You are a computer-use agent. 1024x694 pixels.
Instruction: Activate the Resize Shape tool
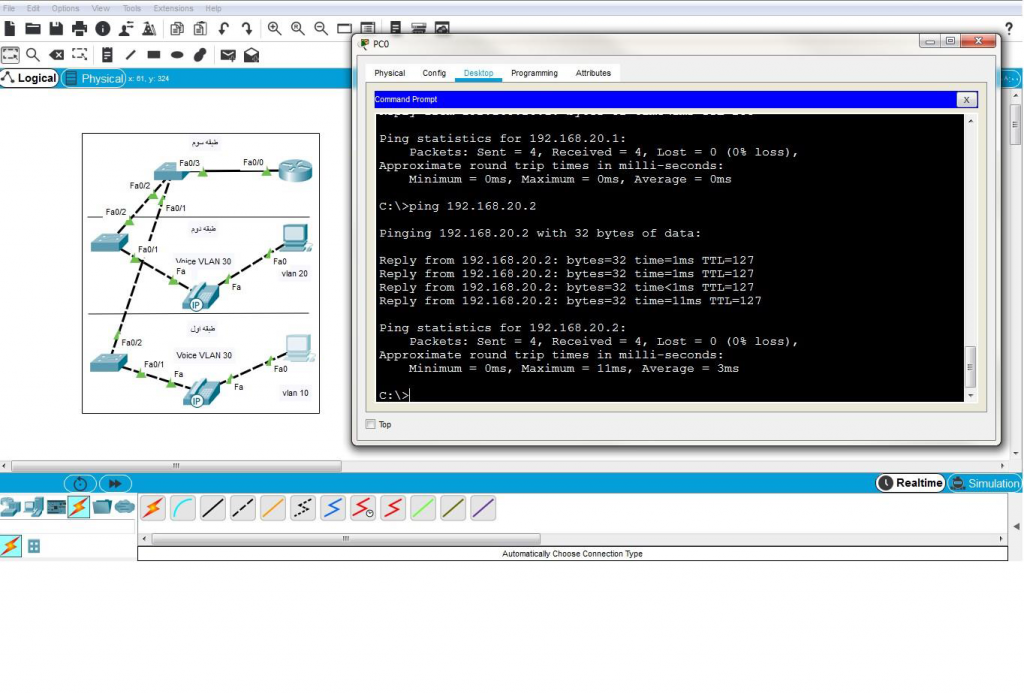(x=80, y=55)
